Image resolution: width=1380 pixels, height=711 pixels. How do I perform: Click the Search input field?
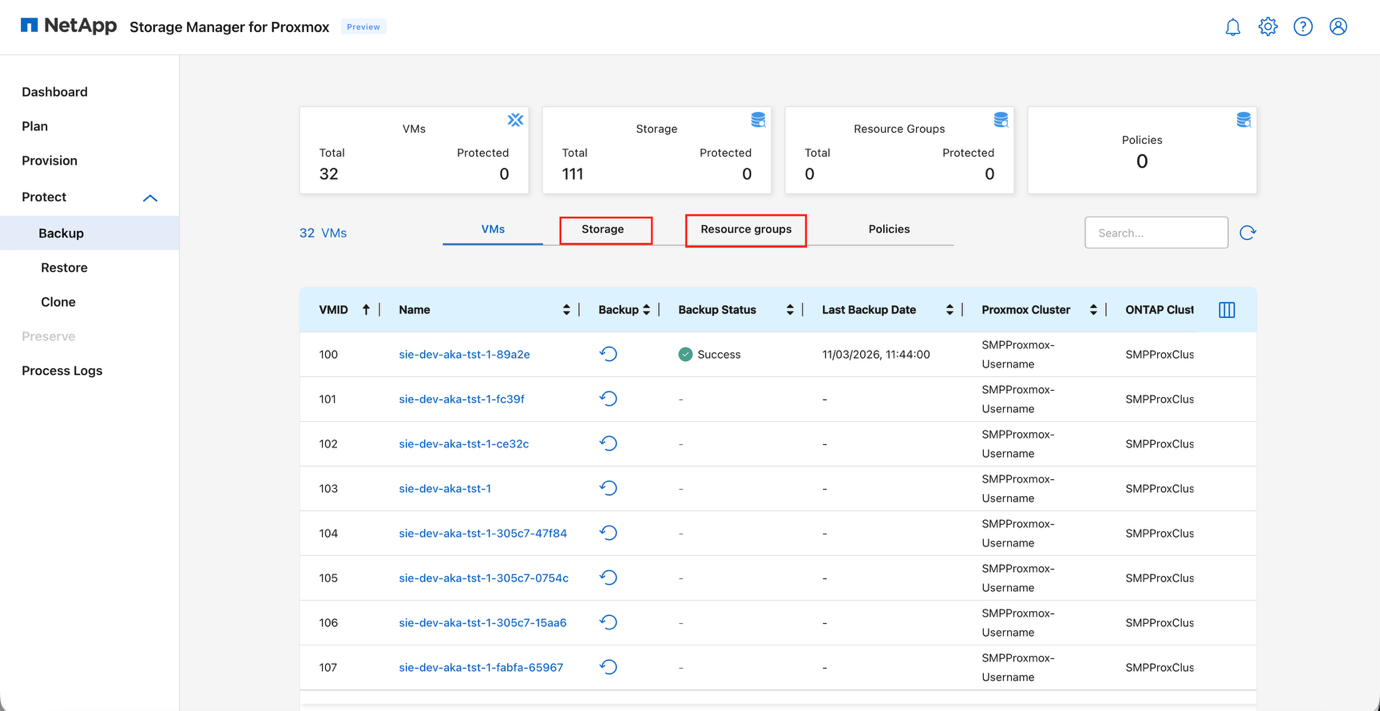pos(1155,233)
